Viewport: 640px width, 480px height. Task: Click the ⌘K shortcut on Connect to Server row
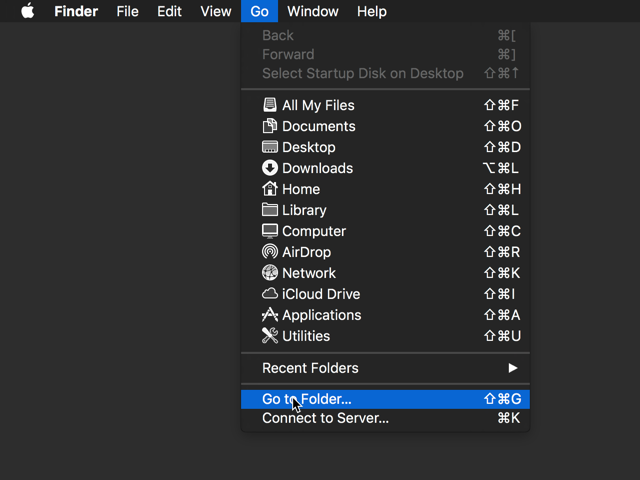point(509,418)
